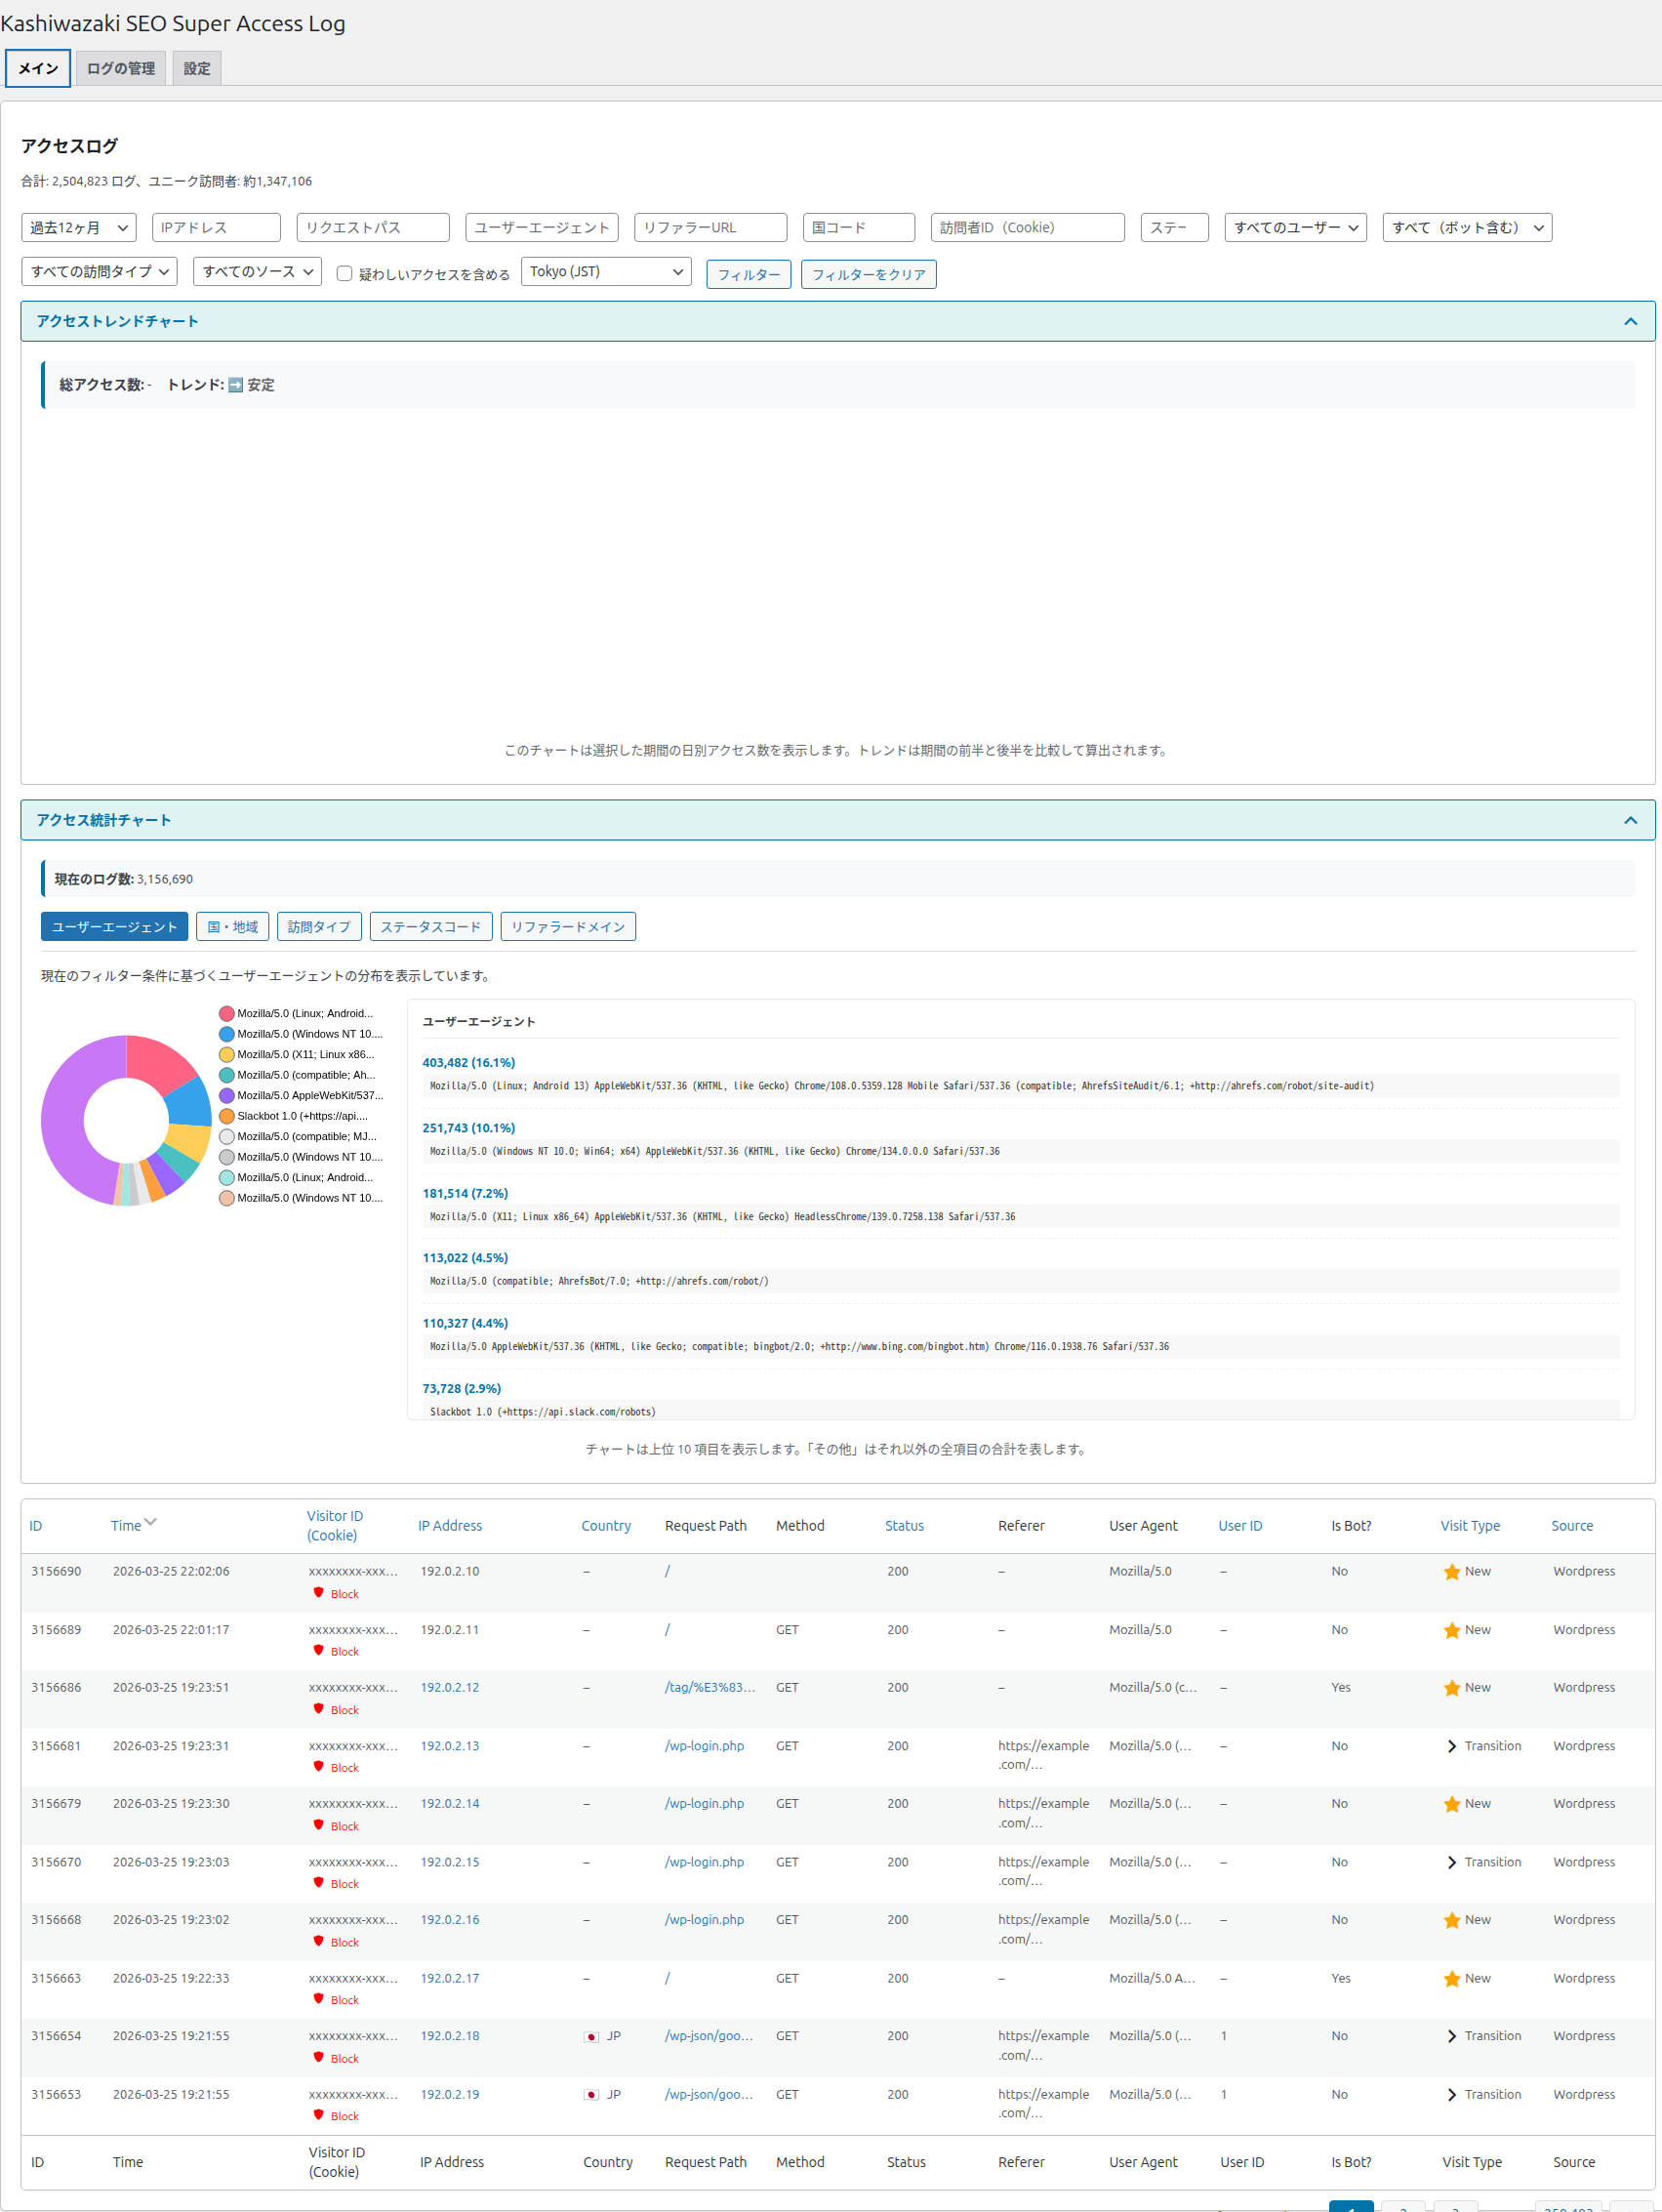Toggle the 疑わしいアクセスを含める checkbox

point(344,273)
